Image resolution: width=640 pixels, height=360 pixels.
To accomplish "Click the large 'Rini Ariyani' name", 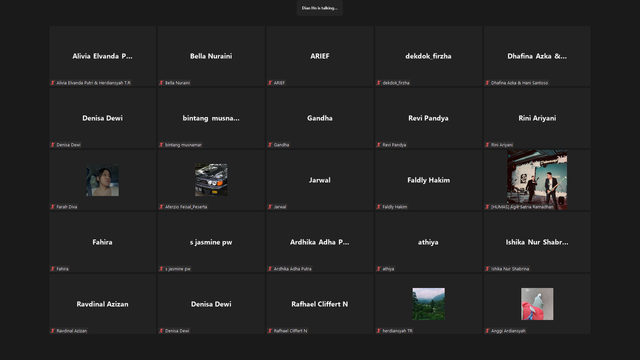I will pos(537,118).
